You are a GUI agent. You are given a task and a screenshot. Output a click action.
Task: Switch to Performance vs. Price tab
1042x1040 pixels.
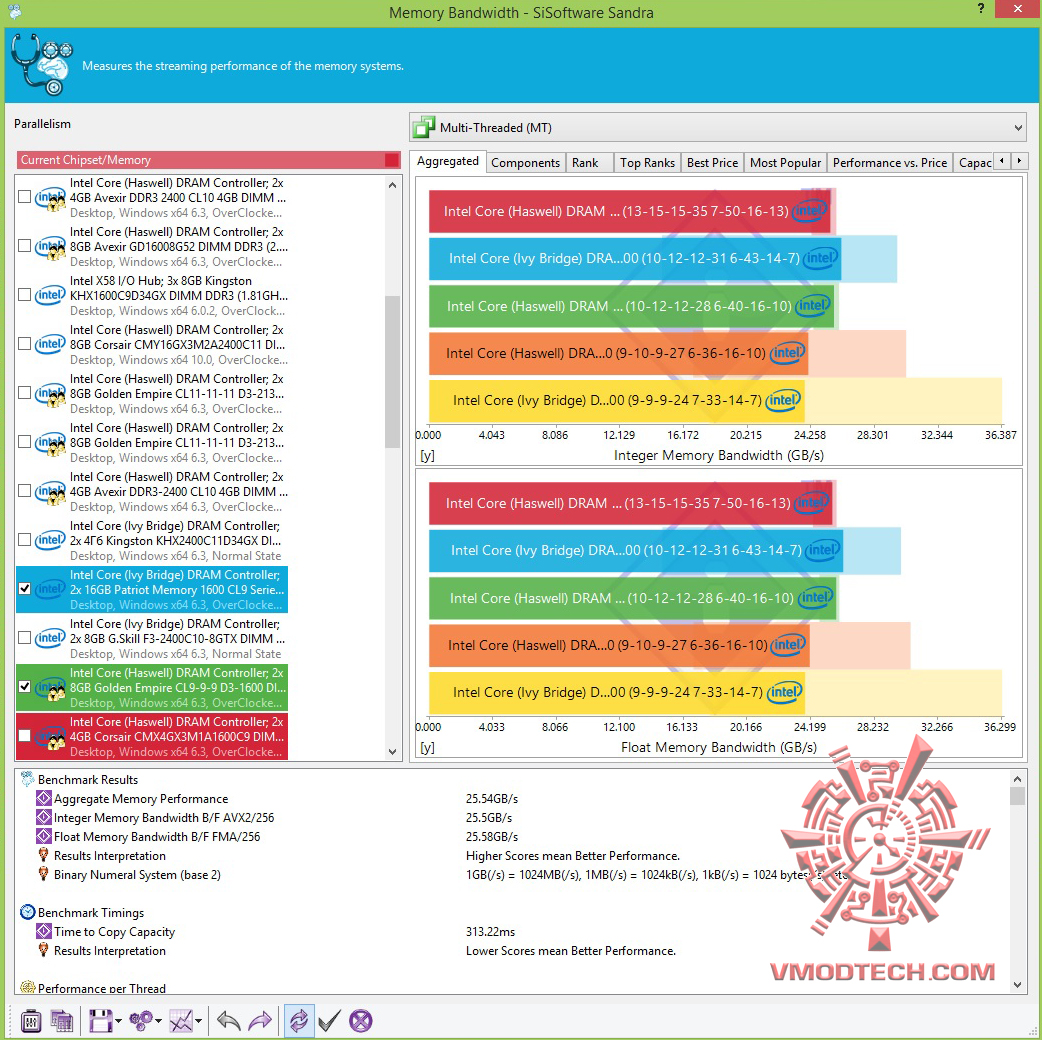(890, 163)
